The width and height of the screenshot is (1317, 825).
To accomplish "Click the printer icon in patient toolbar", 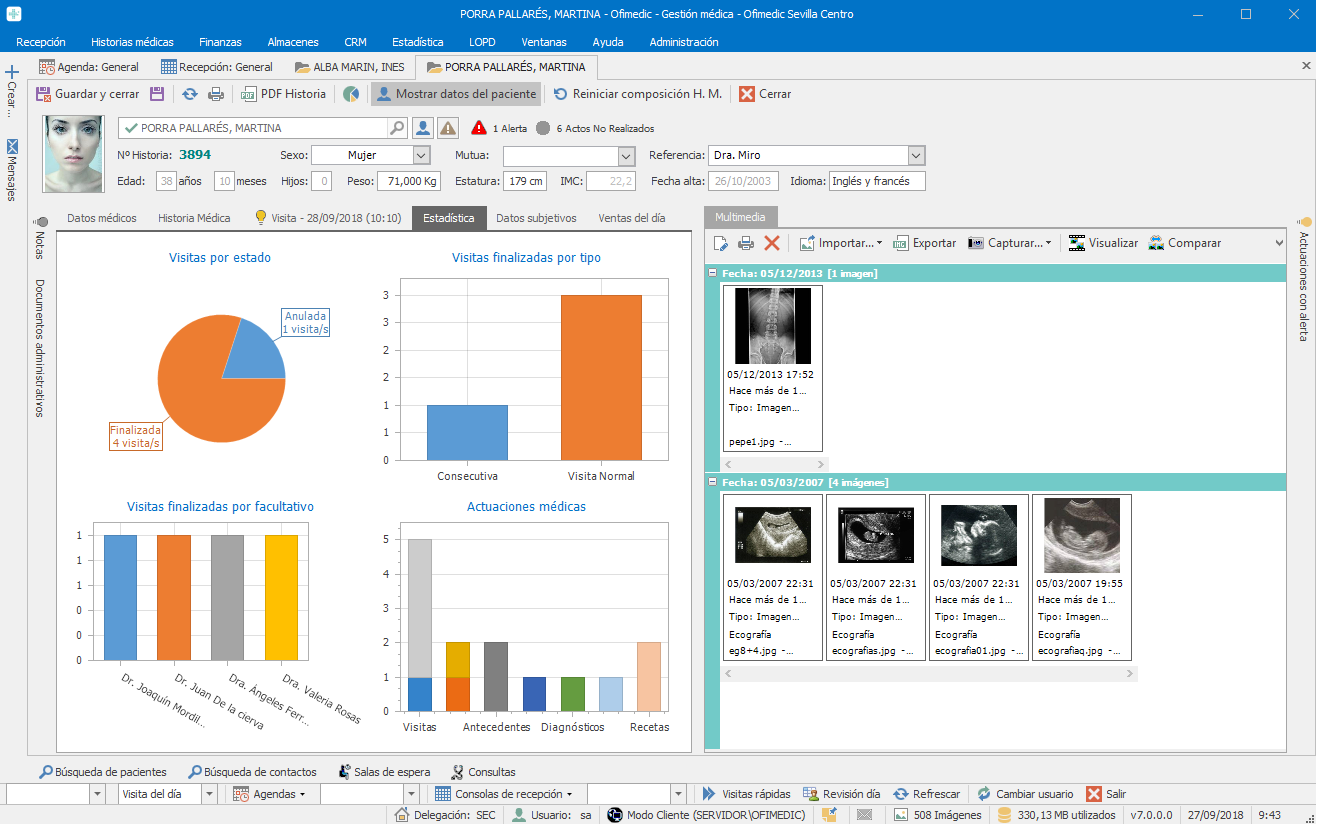I will coord(216,94).
